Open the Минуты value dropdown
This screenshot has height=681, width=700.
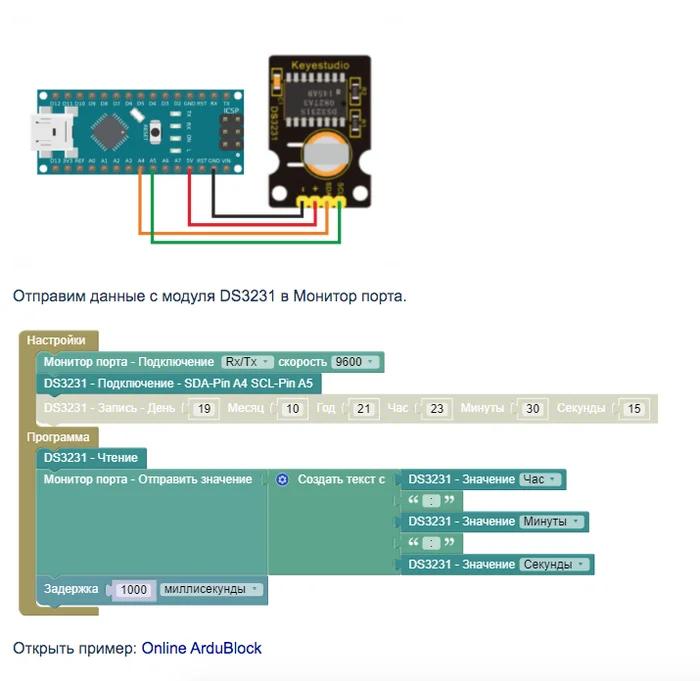click(551, 522)
